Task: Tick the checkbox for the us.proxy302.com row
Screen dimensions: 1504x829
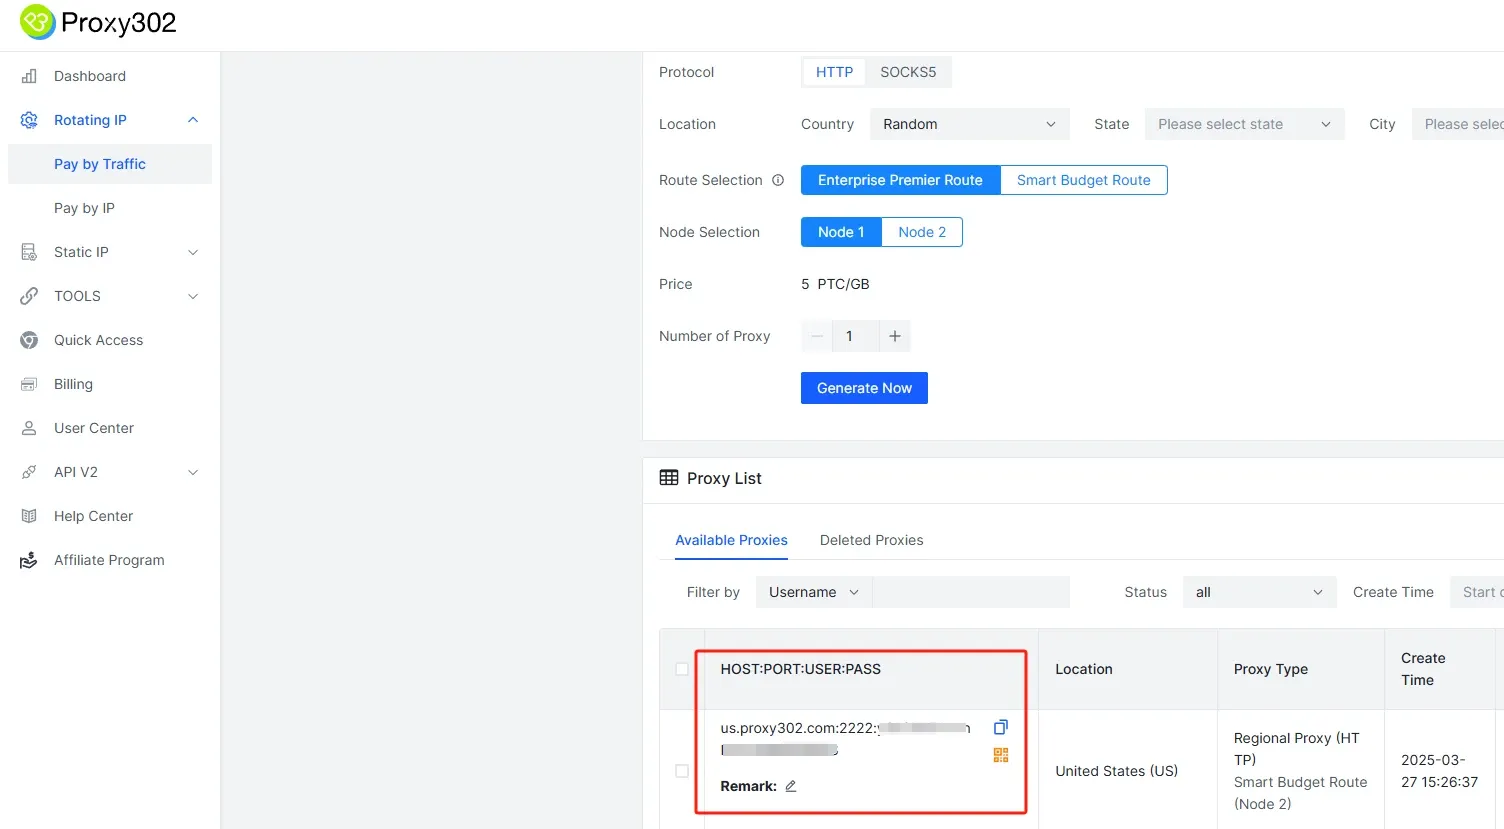Action: click(682, 771)
